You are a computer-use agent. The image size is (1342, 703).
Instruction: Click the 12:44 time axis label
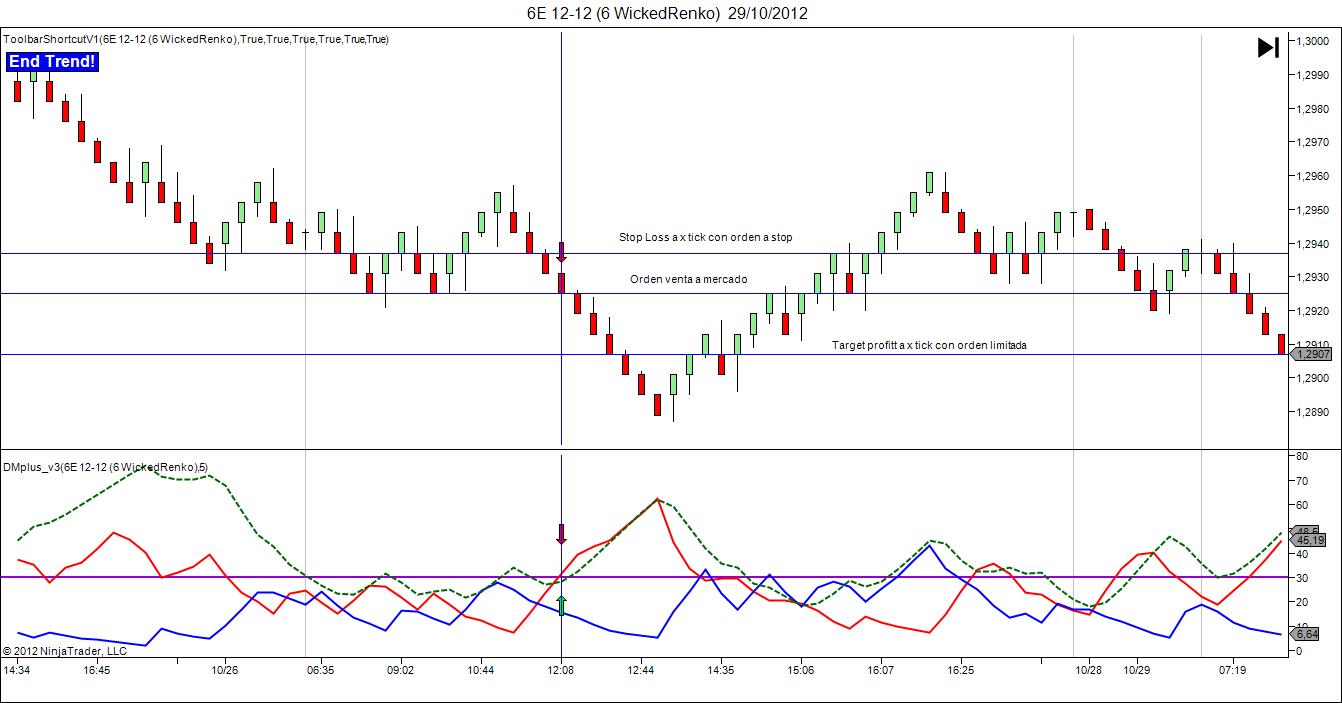[641, 670]
